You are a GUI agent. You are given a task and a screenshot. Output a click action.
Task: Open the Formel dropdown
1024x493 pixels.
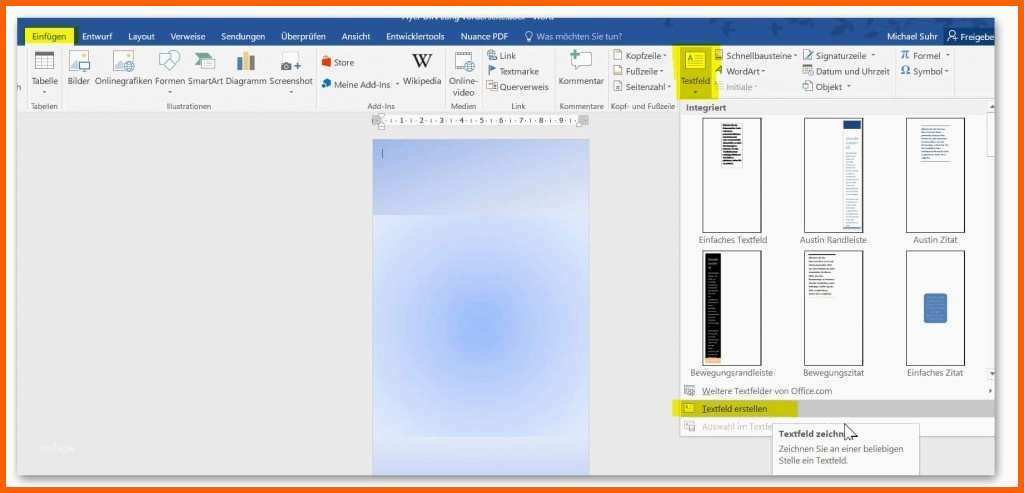click(x=925, y=56)
